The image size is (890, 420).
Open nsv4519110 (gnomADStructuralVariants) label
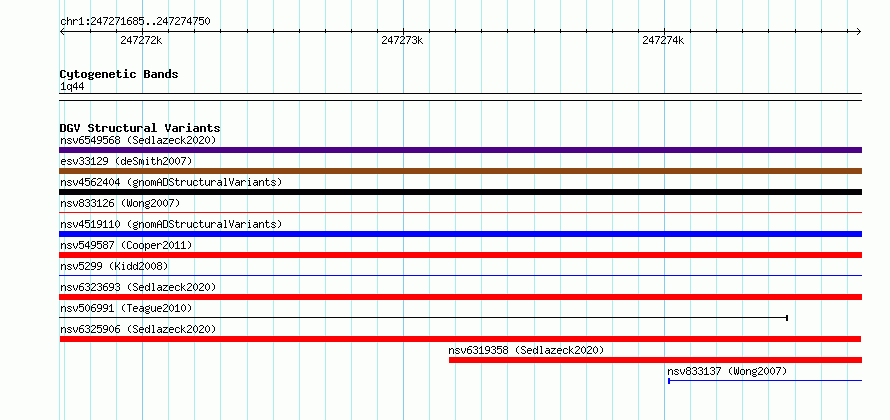(171, 224)
